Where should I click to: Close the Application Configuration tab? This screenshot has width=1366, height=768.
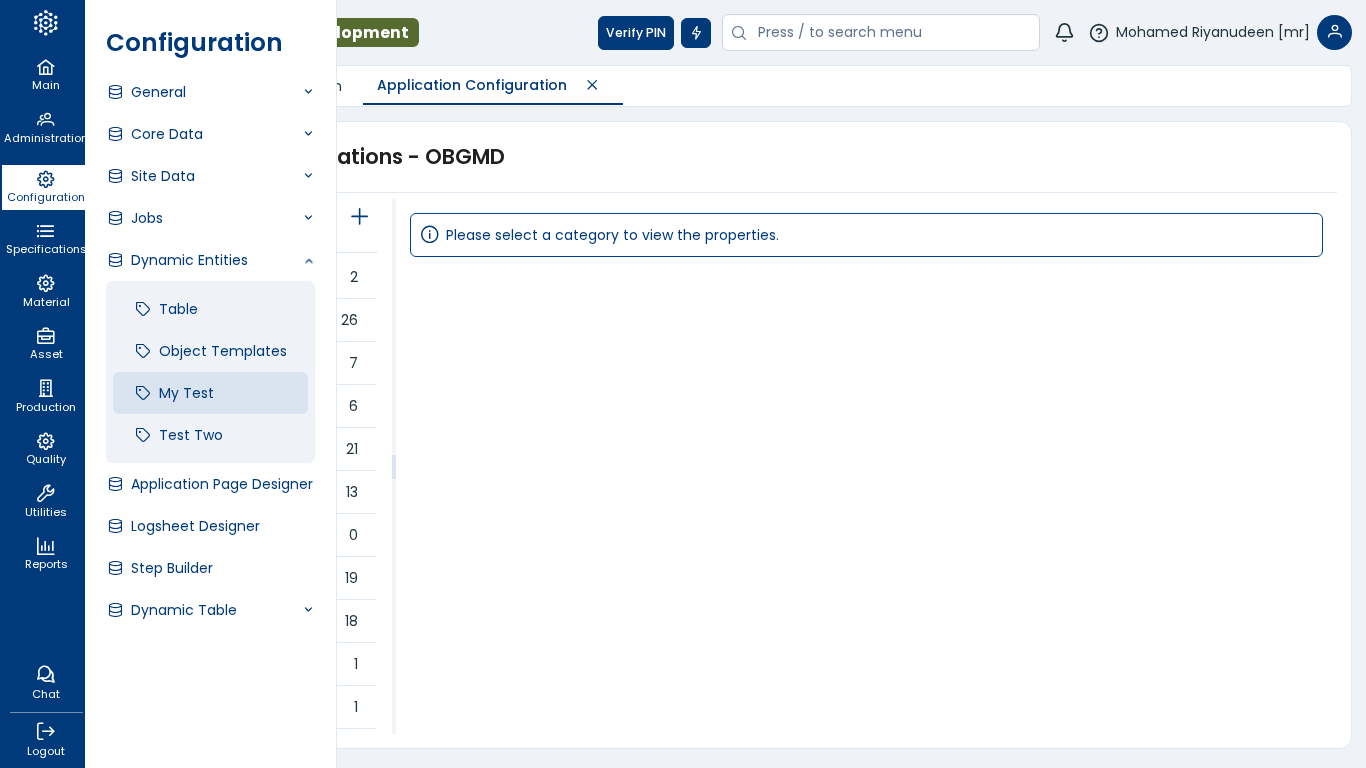click(592, 85)
